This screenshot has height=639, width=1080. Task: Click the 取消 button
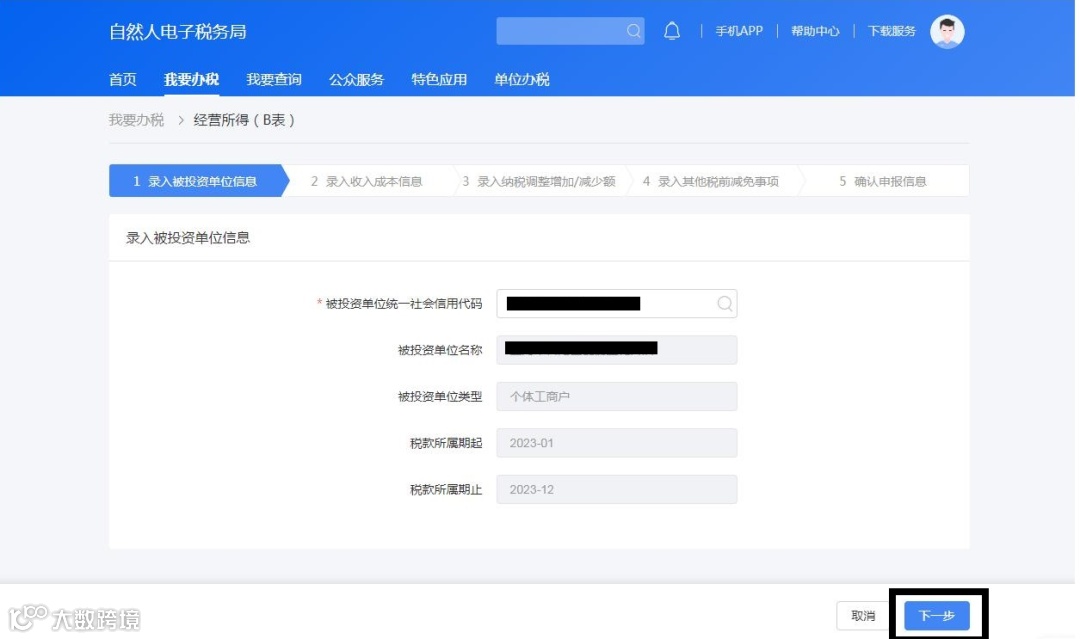coord(863,616)
